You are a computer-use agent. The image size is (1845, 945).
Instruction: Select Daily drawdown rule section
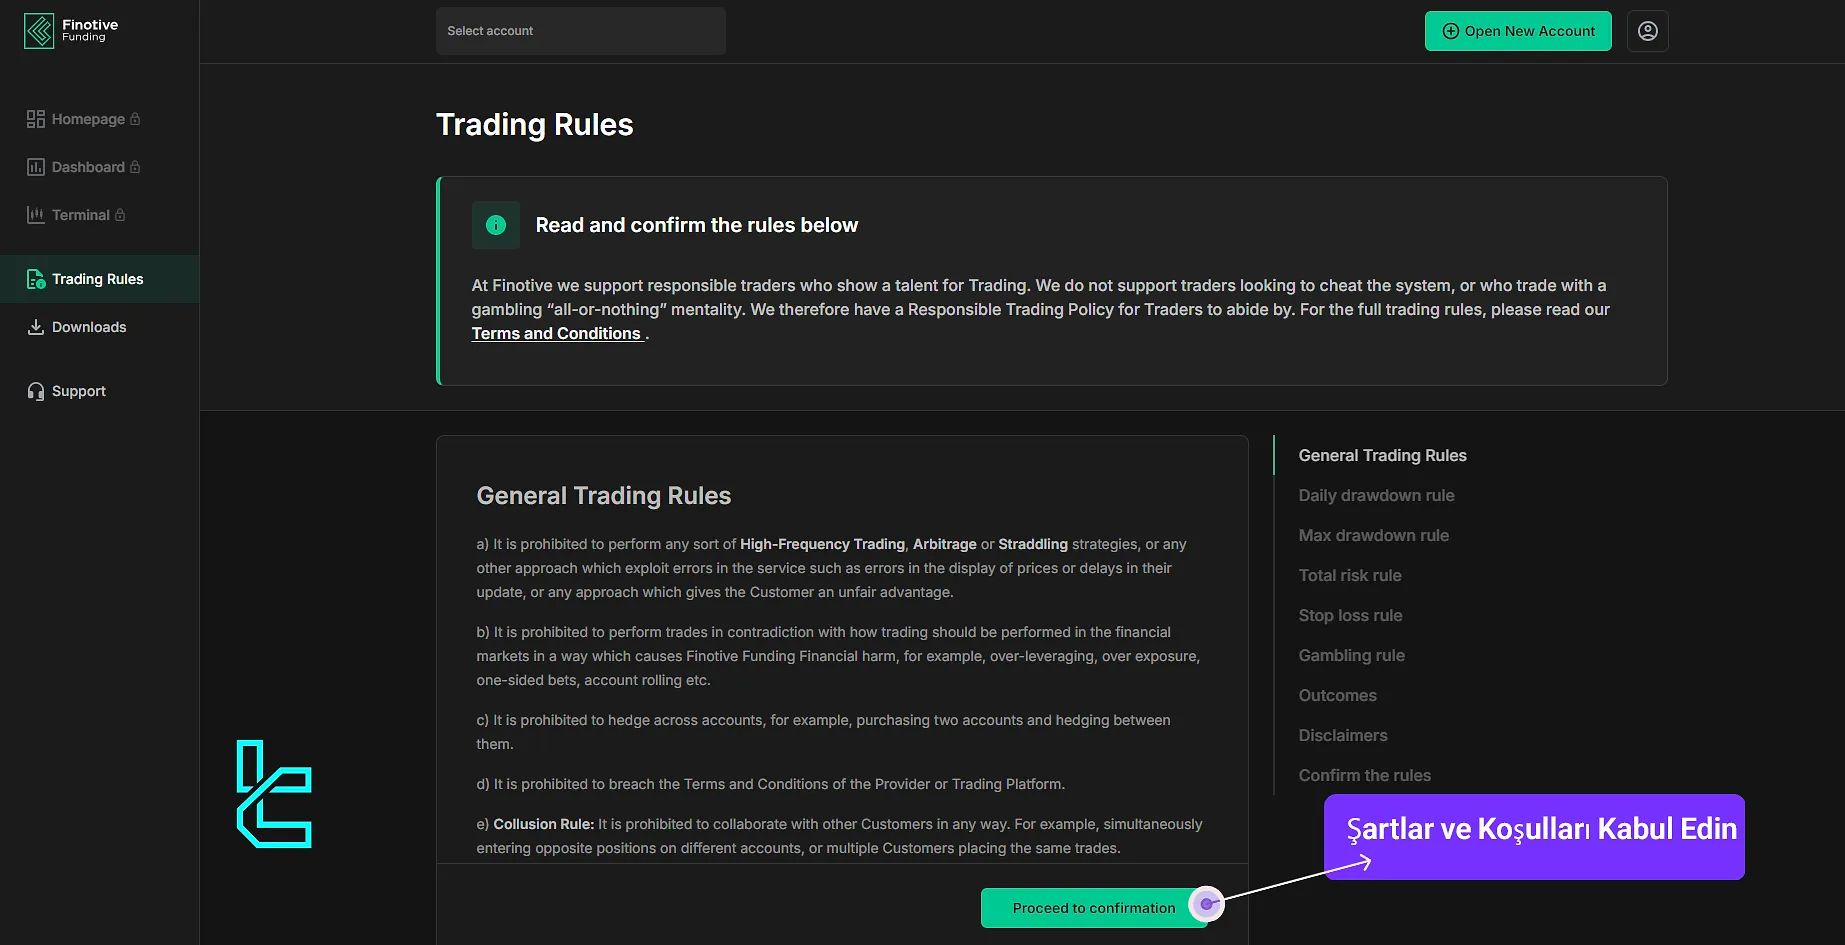click(x=1376, y=495)
